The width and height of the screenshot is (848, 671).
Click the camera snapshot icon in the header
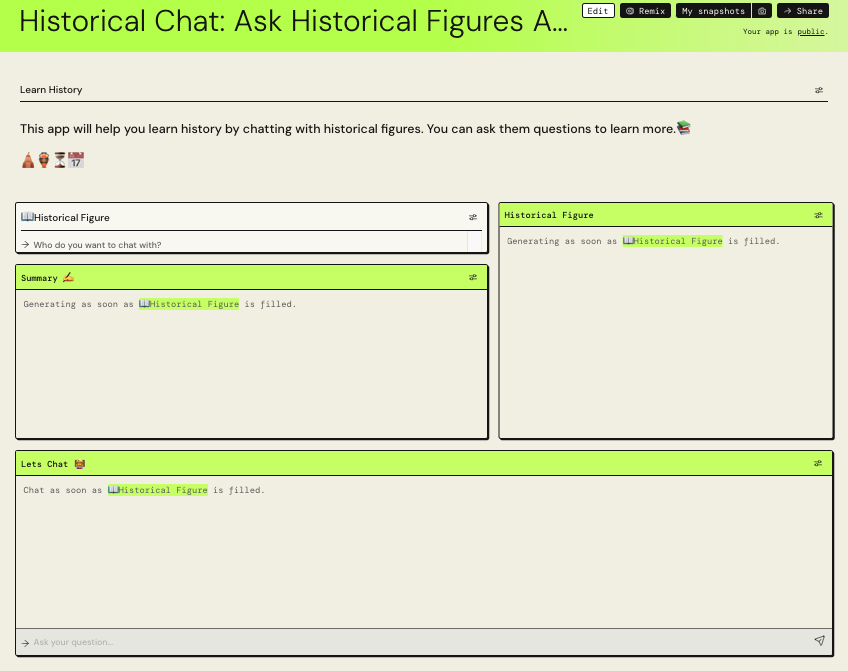pyautogui.click(x=762, y=11)
